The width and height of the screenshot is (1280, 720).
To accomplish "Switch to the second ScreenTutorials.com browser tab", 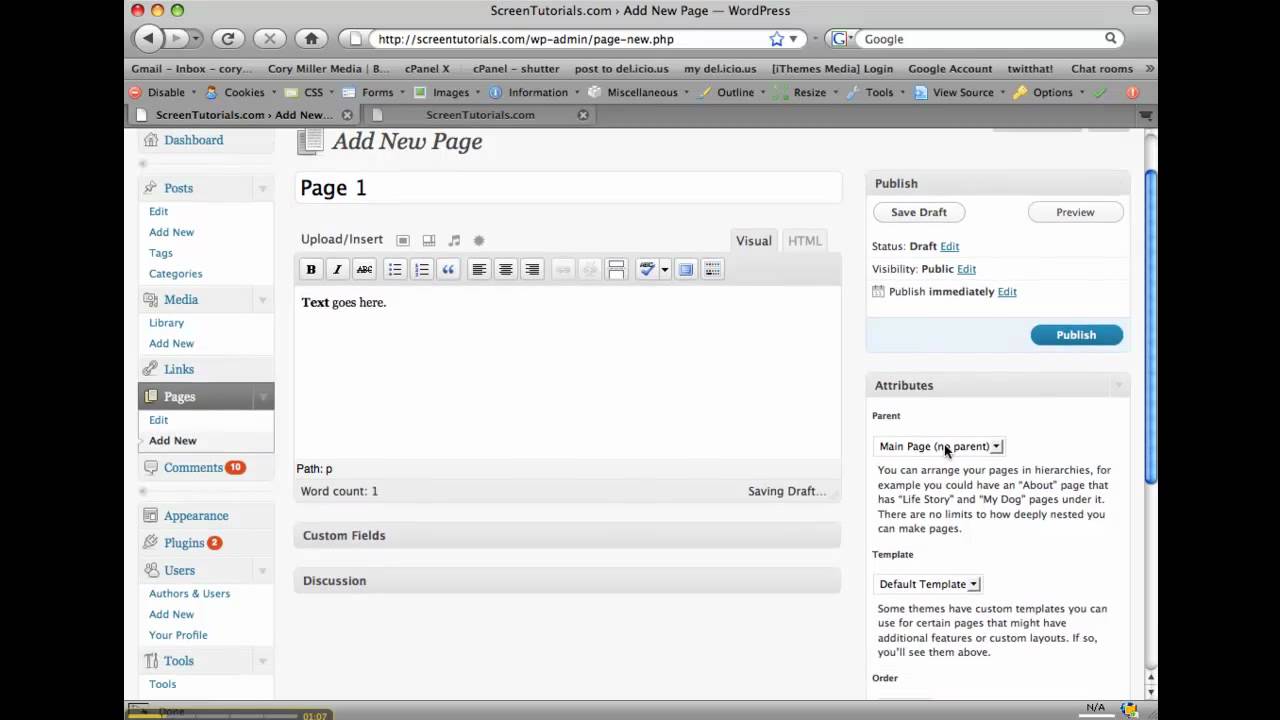I will (480, 115).
